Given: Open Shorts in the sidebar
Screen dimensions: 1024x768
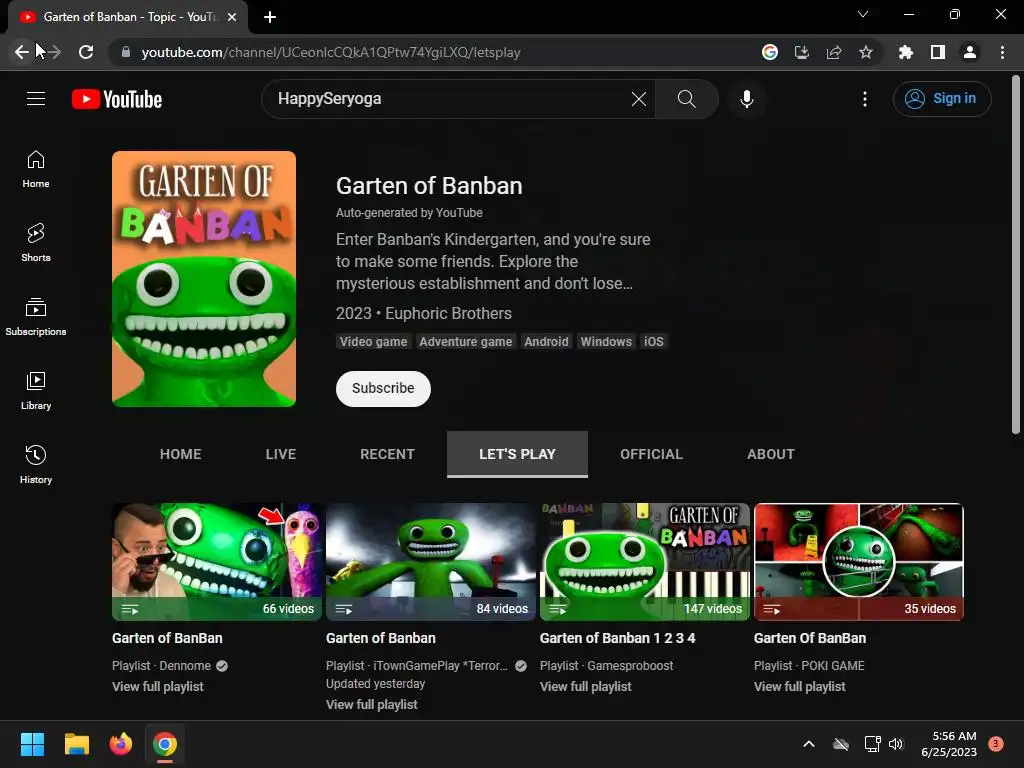Looking at the screenshot, I should (x=36, y=243).
